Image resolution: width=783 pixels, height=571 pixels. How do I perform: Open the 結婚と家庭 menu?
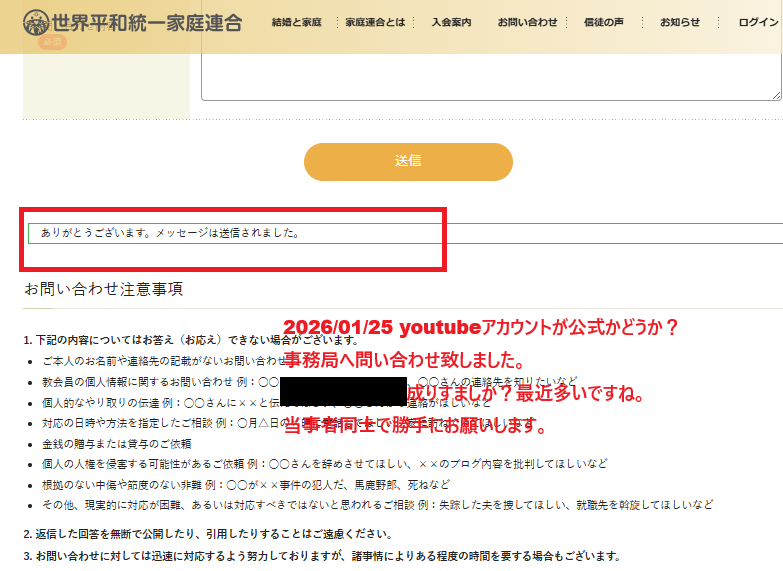click(x=296, y=22)
